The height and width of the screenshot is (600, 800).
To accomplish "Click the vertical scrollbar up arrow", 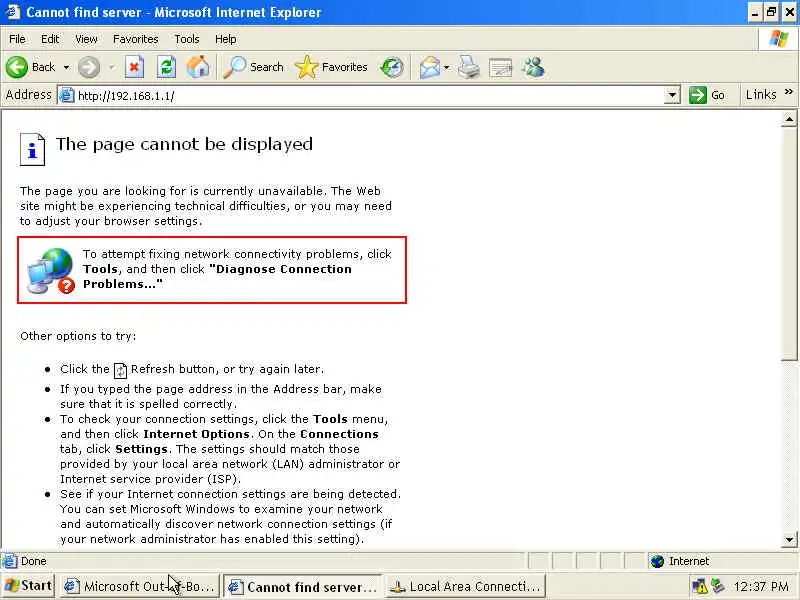I will (789, 120).
